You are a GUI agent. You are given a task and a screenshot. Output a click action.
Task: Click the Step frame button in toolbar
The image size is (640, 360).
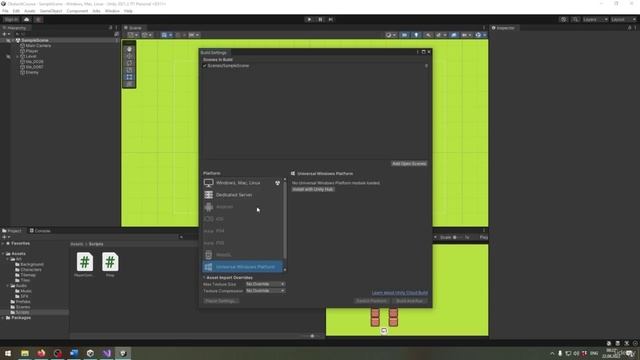coord(331,19)
